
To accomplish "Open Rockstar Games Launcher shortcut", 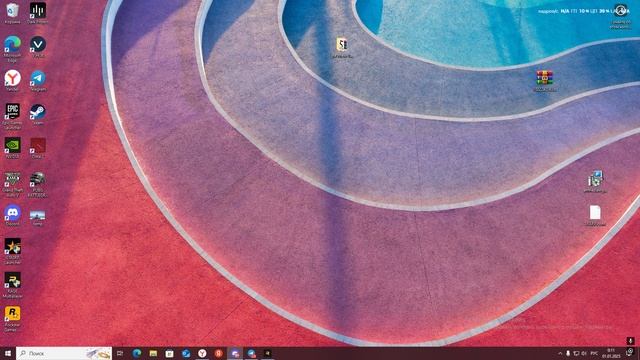I will [12, 318].
